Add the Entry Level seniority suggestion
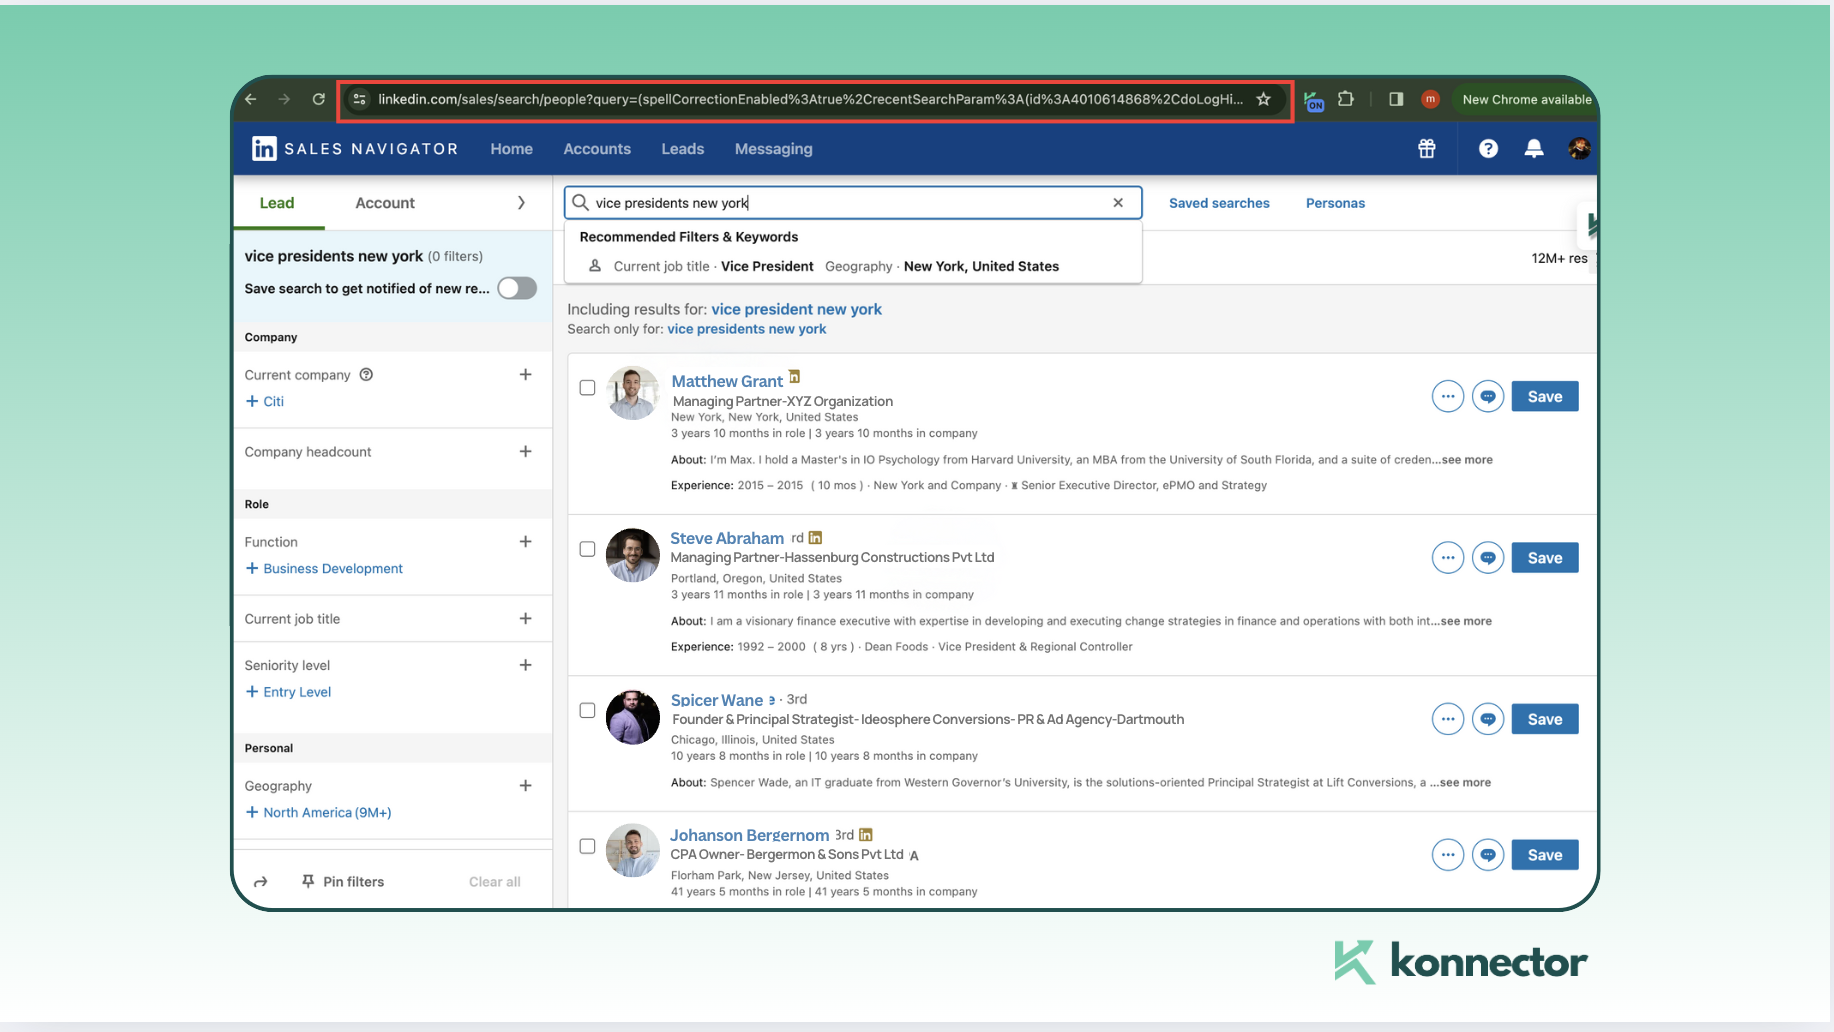Screen dimensions: 1834x1032 [x=288, y=692]
